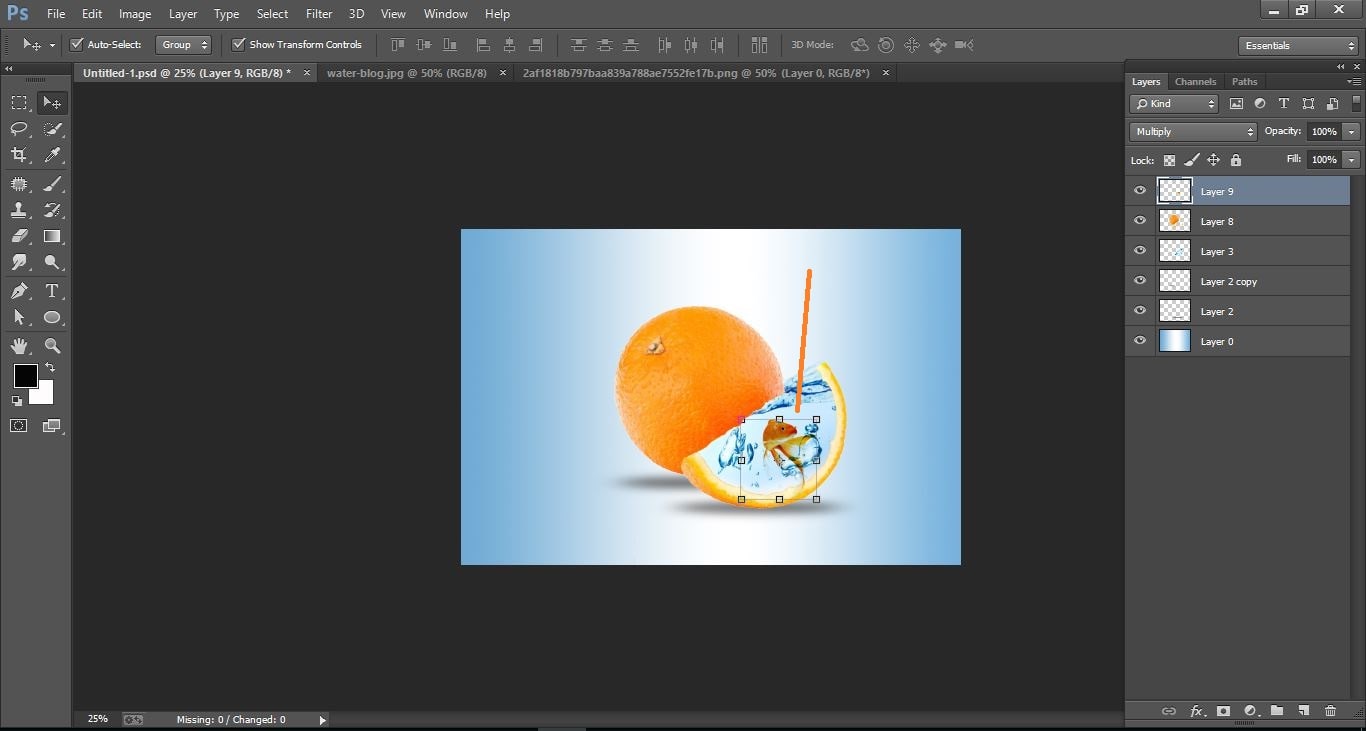Image resolution: width=1366 pixels, height=731 pixels.
Task: Disable the Auto-Select checkbox
Action: [77, 44]
